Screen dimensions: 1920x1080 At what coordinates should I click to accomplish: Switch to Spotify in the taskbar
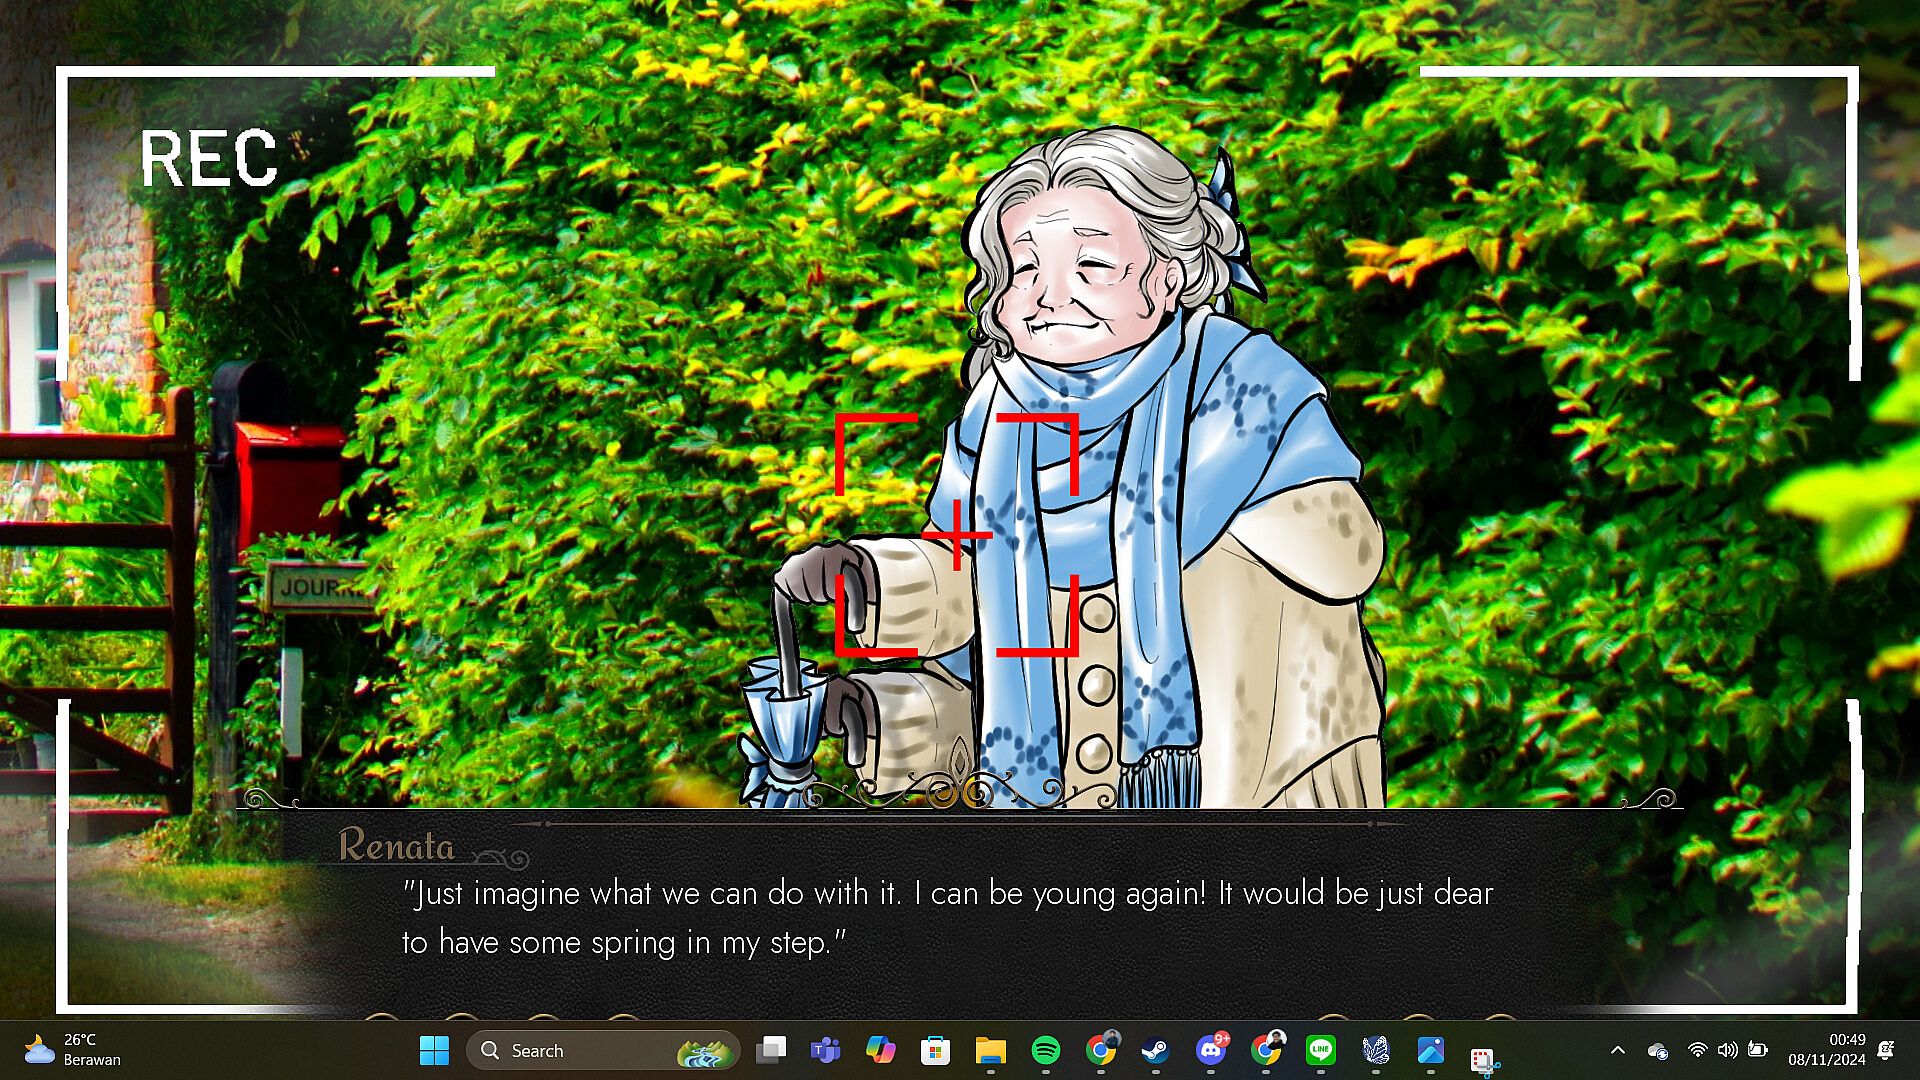click(x=1045, y=1050)
